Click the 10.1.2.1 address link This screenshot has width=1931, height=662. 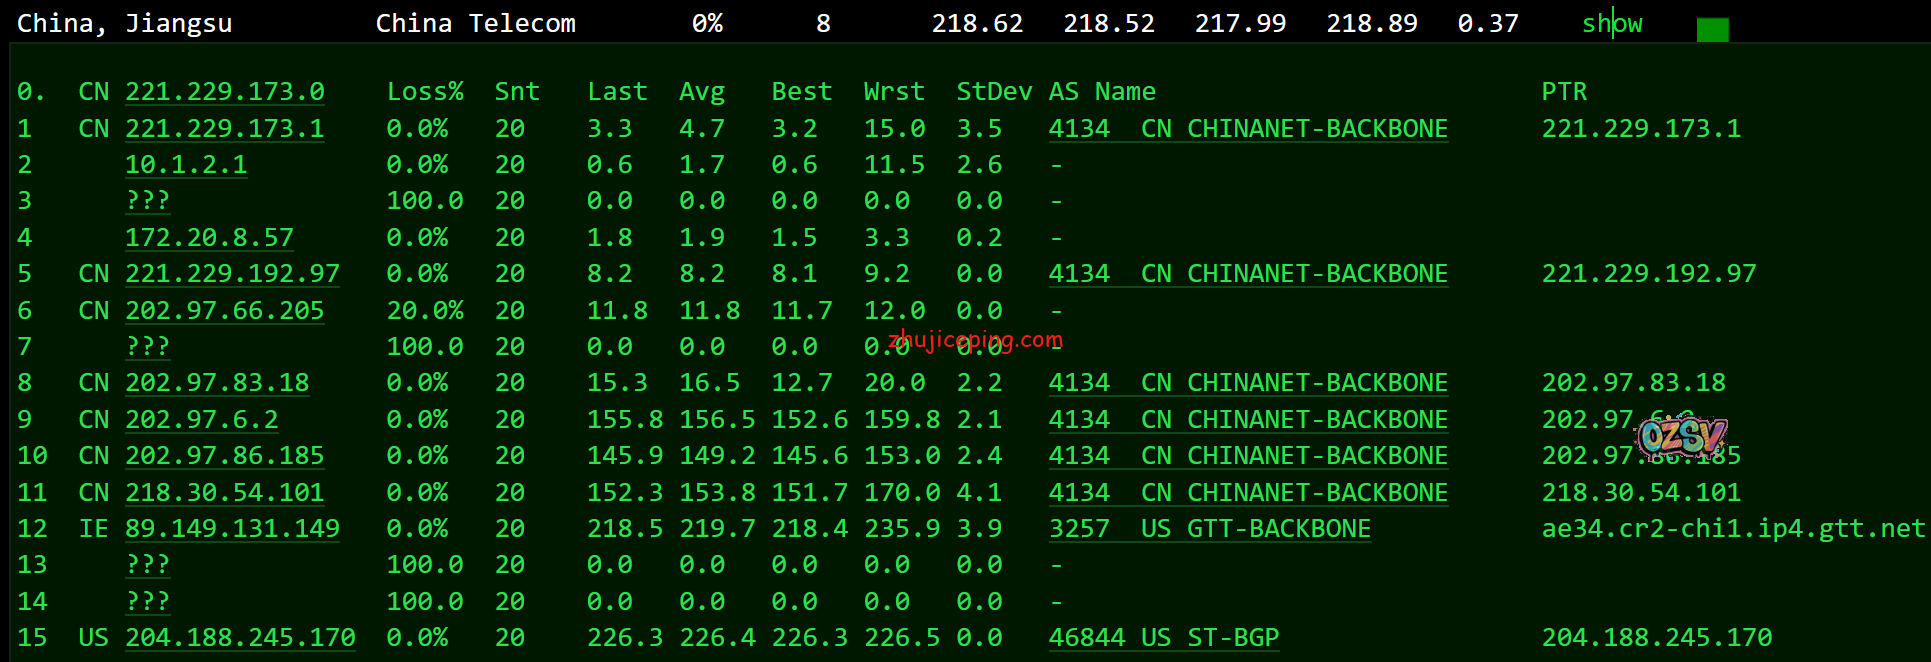coord(186,165)
